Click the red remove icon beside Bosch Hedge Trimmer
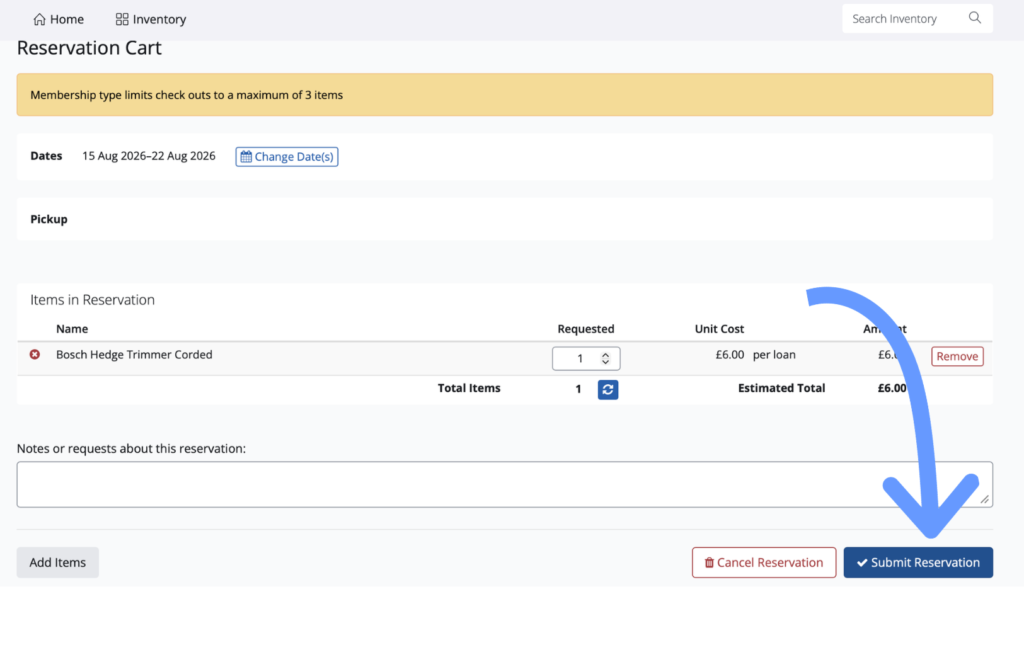 tap(35, 354)
